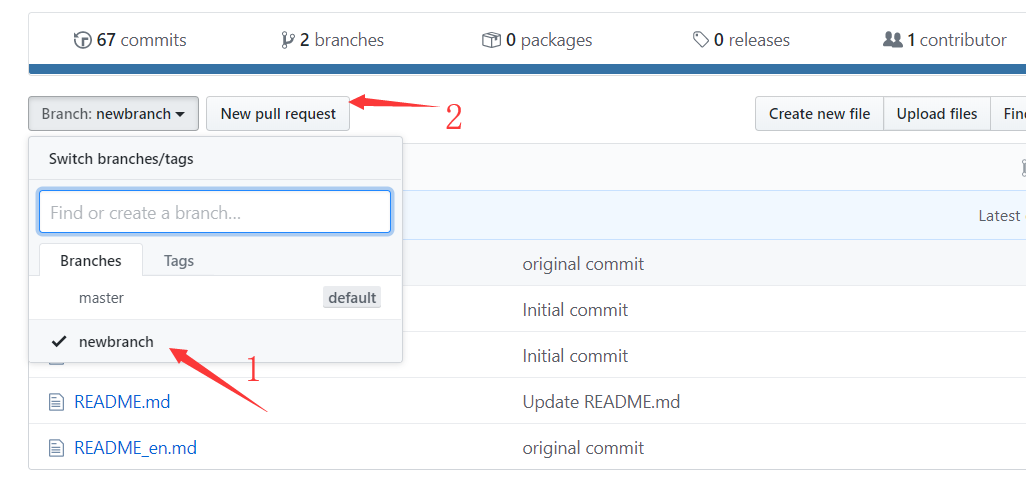Open the Update README.md commit message

coord(601,402)
